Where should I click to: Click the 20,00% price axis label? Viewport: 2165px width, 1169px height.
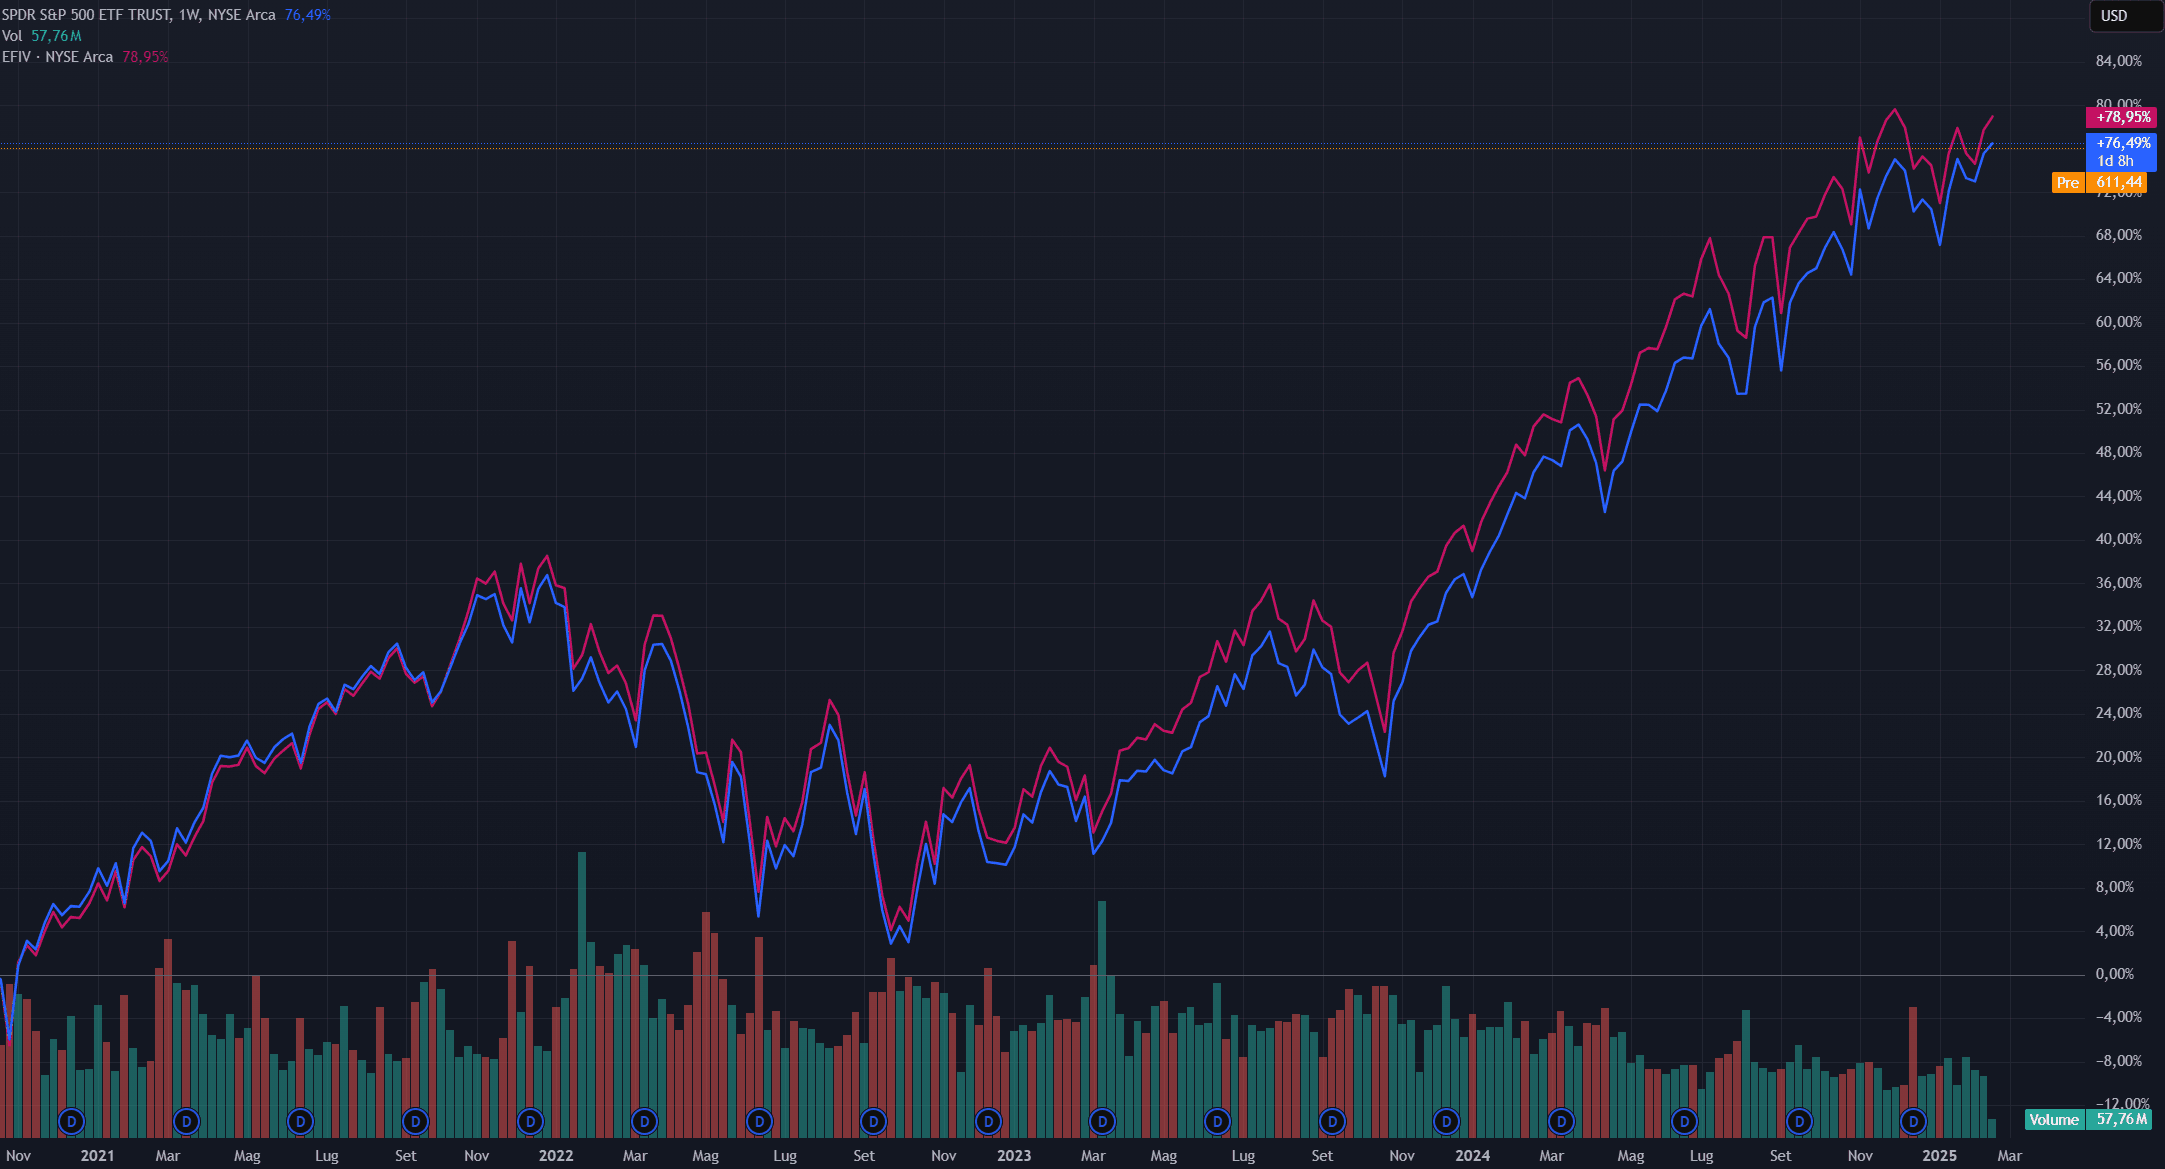[x=2119, y=757]
